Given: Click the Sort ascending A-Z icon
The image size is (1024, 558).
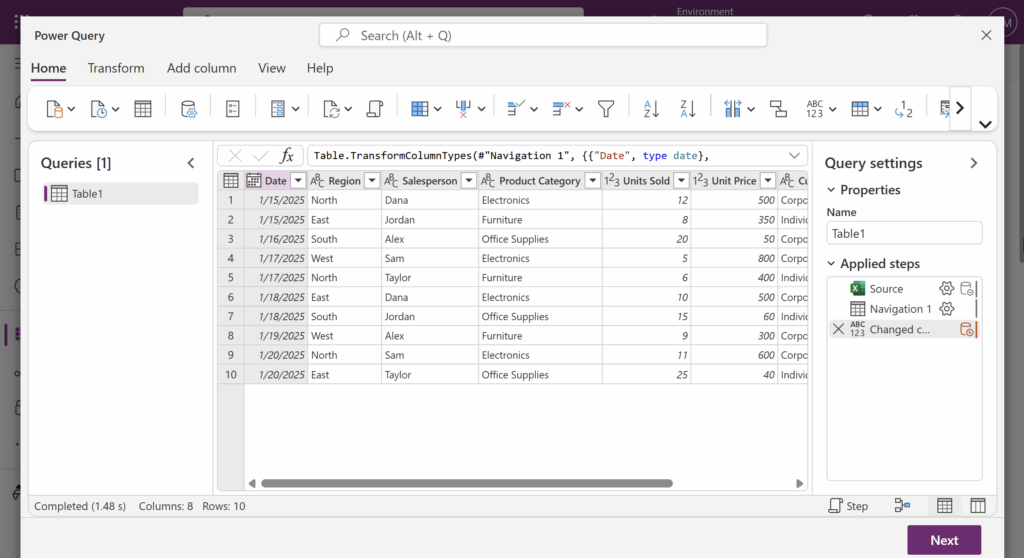Looking at the screenshot, I should click(651, 109).
